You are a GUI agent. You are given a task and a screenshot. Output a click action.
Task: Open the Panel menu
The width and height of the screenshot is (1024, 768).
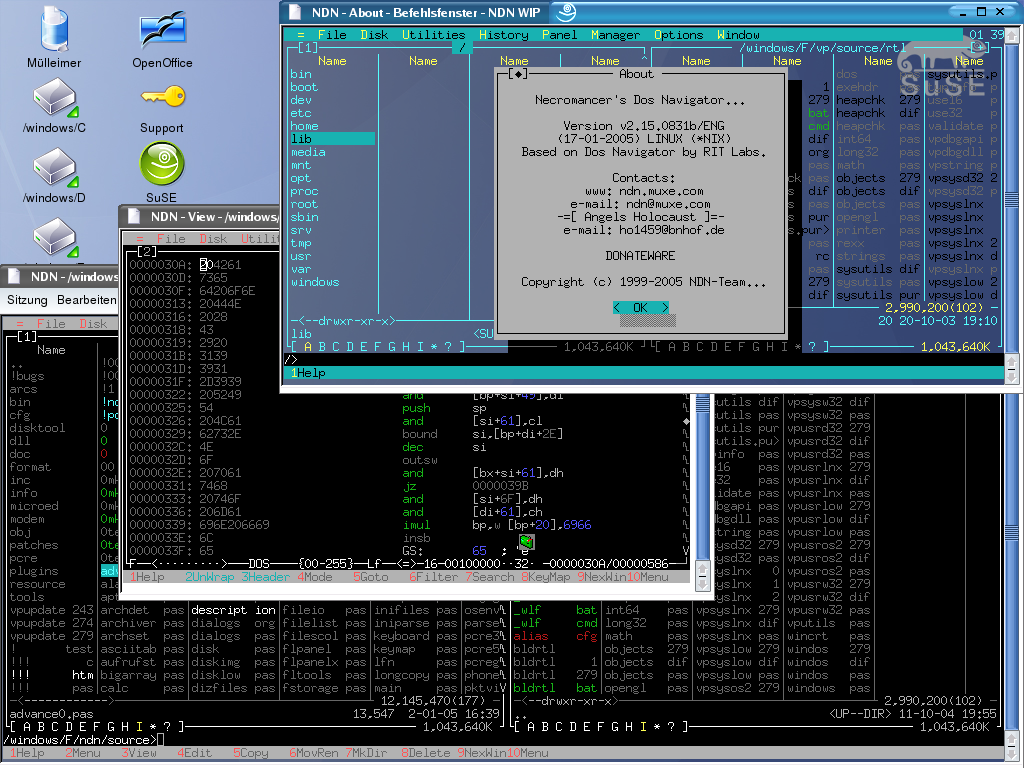click(560, 35)
